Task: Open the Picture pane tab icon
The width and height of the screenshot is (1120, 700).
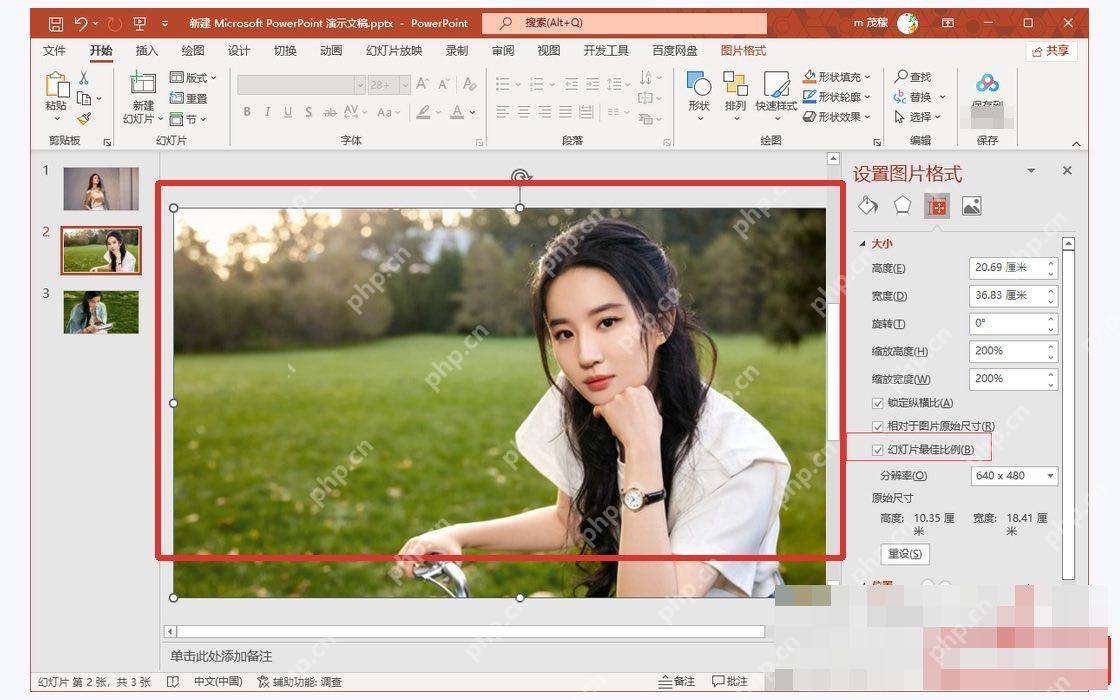Action: (x=971, y=206)
